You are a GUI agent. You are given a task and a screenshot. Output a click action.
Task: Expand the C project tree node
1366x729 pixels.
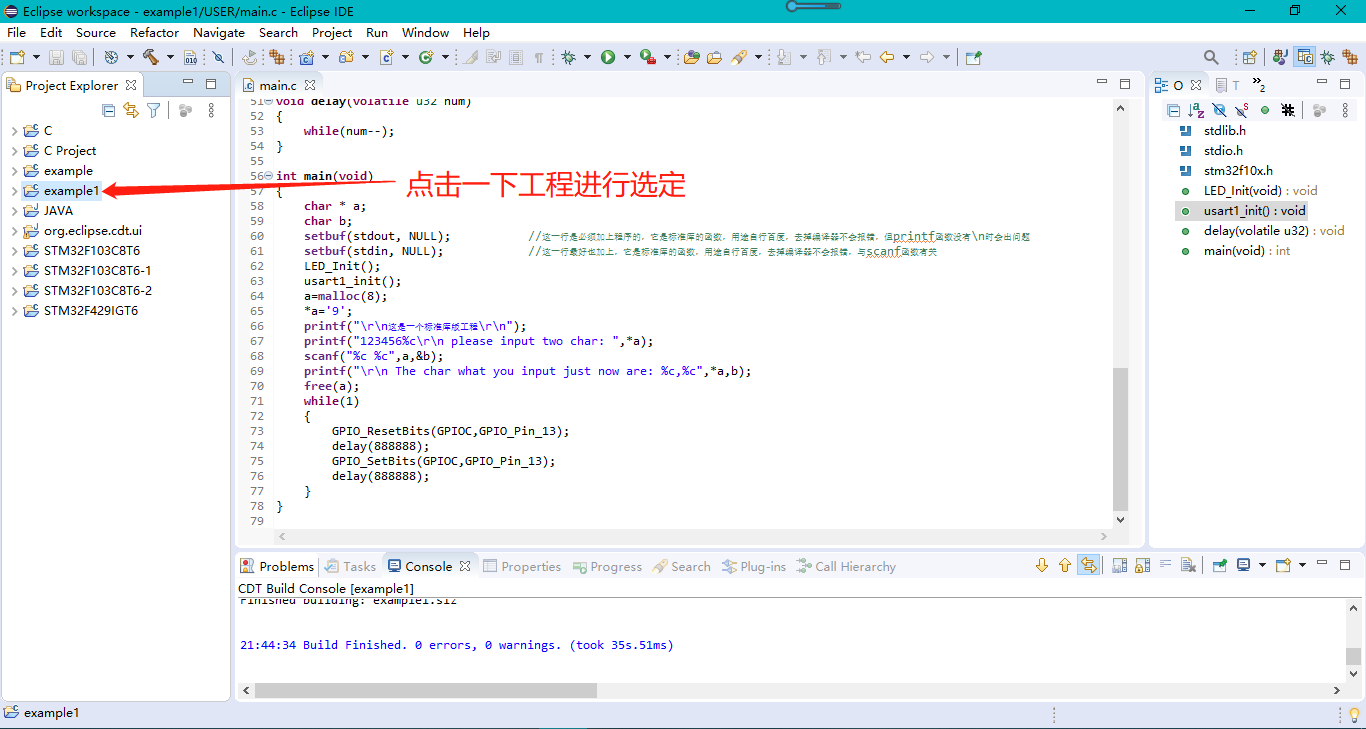point(14,131)
